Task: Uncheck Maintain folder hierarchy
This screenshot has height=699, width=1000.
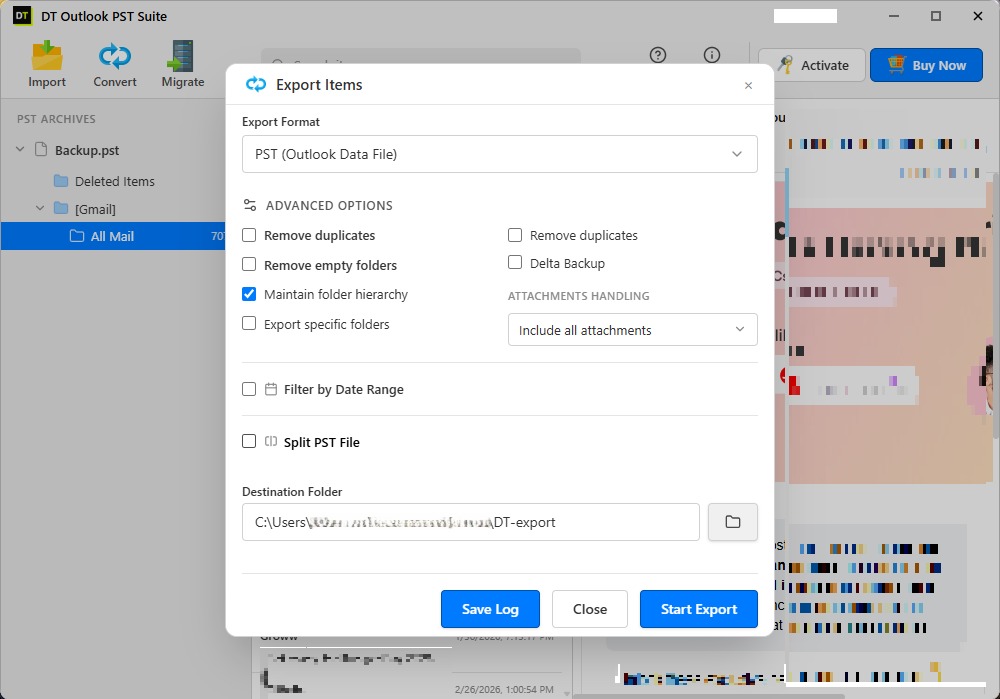Action: click(249, 294)
